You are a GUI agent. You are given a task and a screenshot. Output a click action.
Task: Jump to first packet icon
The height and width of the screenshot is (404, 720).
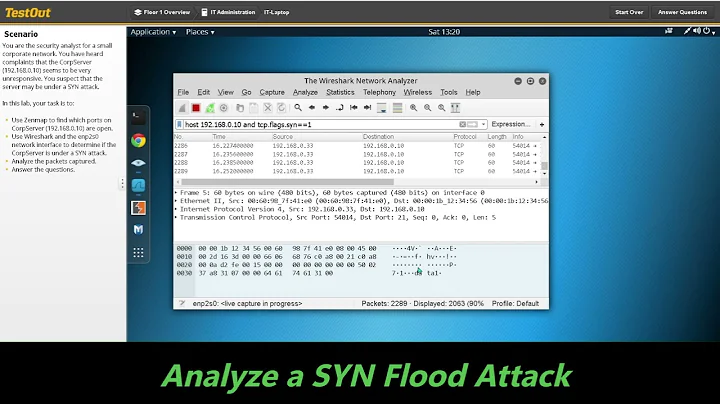tap(354, 108)
